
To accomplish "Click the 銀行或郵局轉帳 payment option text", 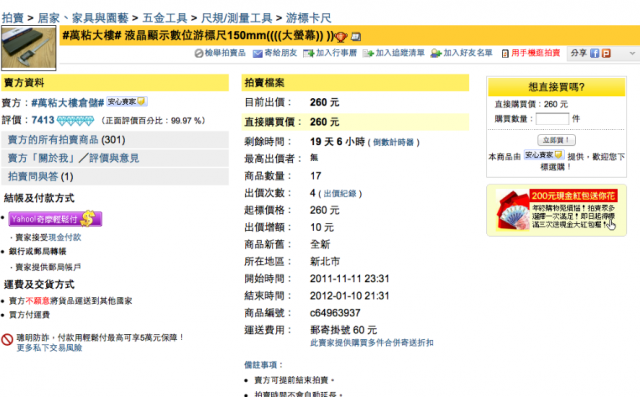I will click(38, 251).
